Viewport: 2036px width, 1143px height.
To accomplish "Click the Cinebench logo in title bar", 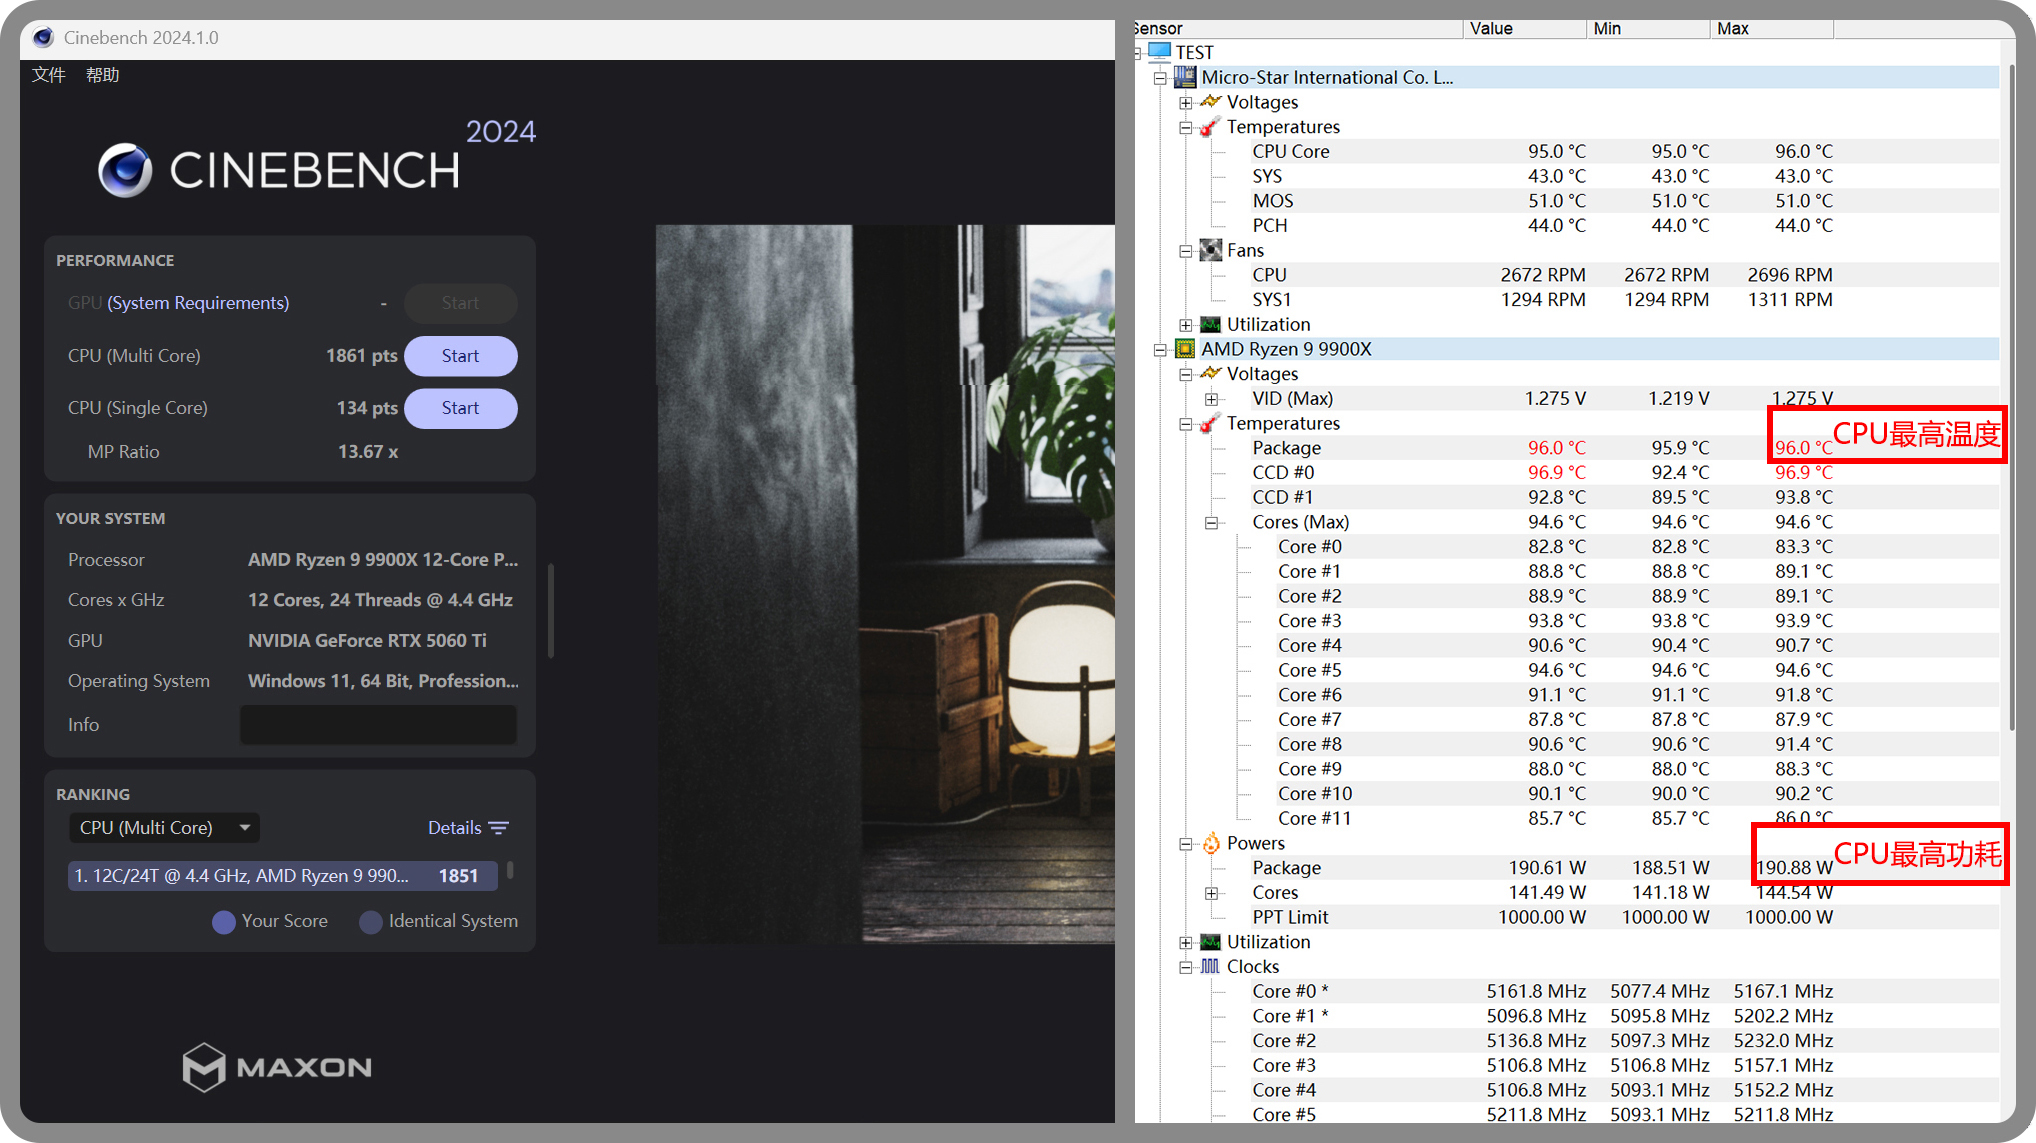I will click(42, 38).
